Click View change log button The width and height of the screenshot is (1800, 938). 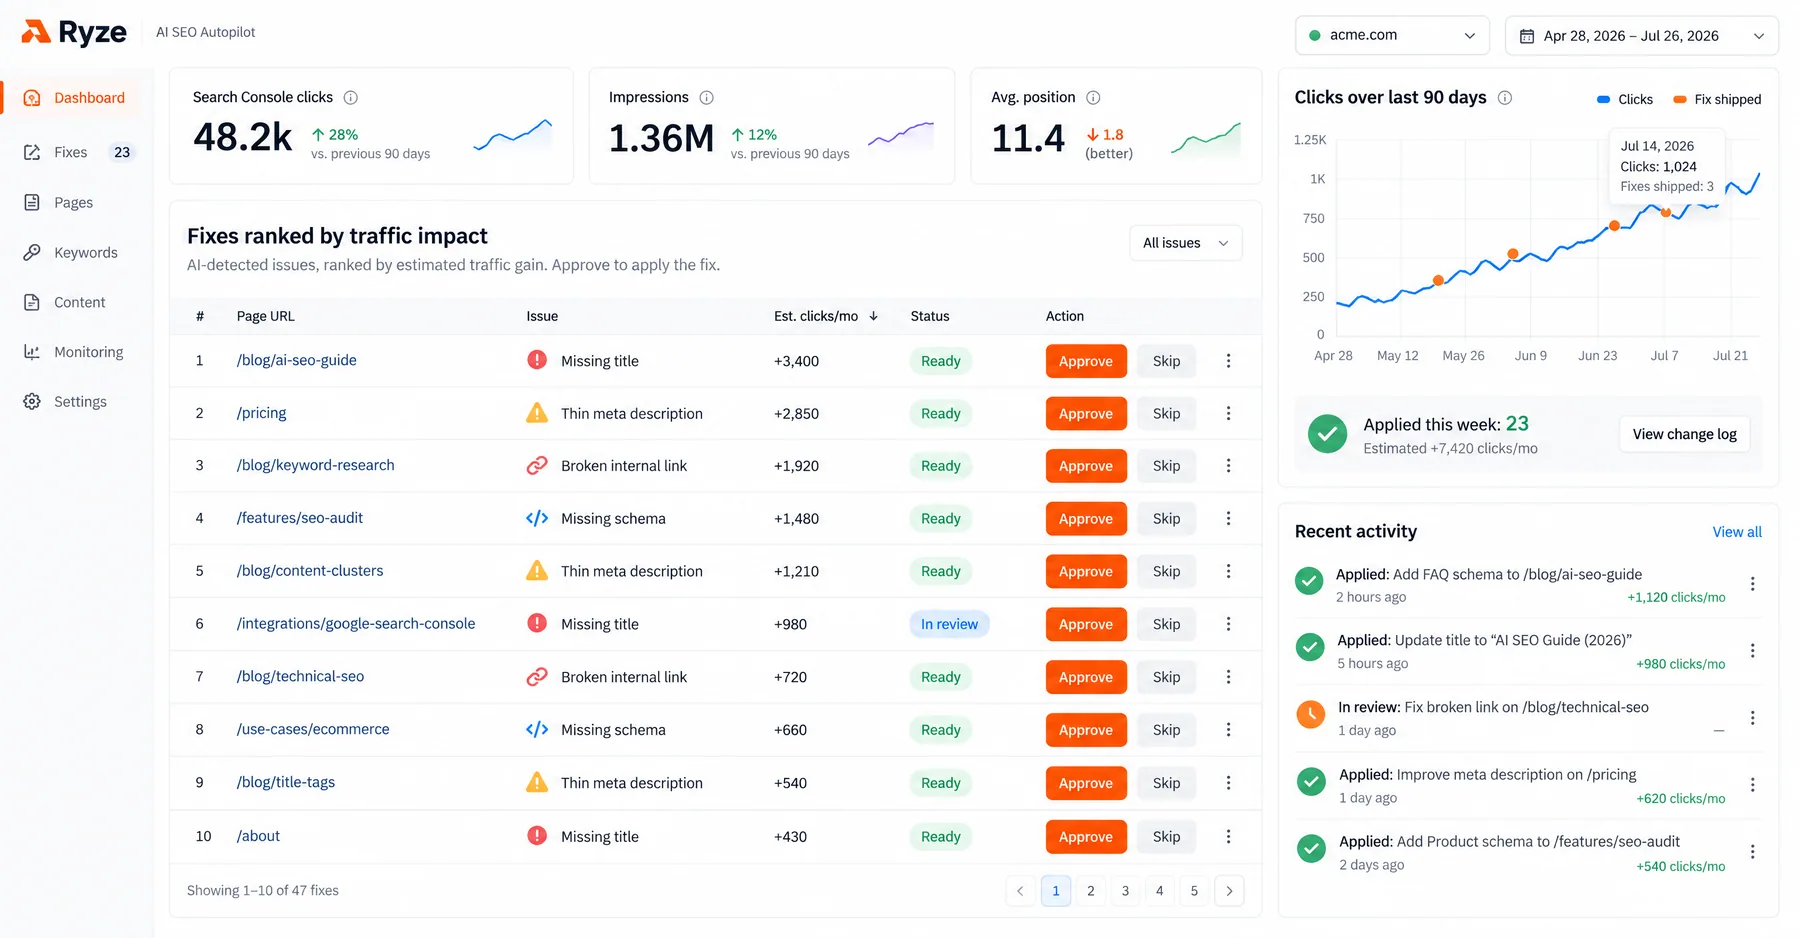point(1685,434)
